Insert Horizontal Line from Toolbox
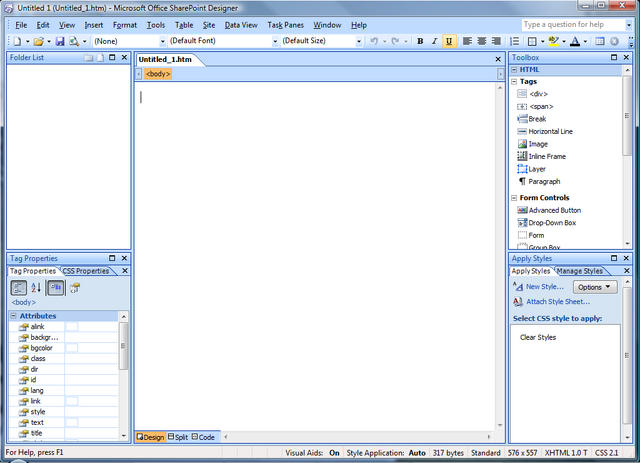Image resolution: width=640 pixels, height=463 pixels. [545, 131]
